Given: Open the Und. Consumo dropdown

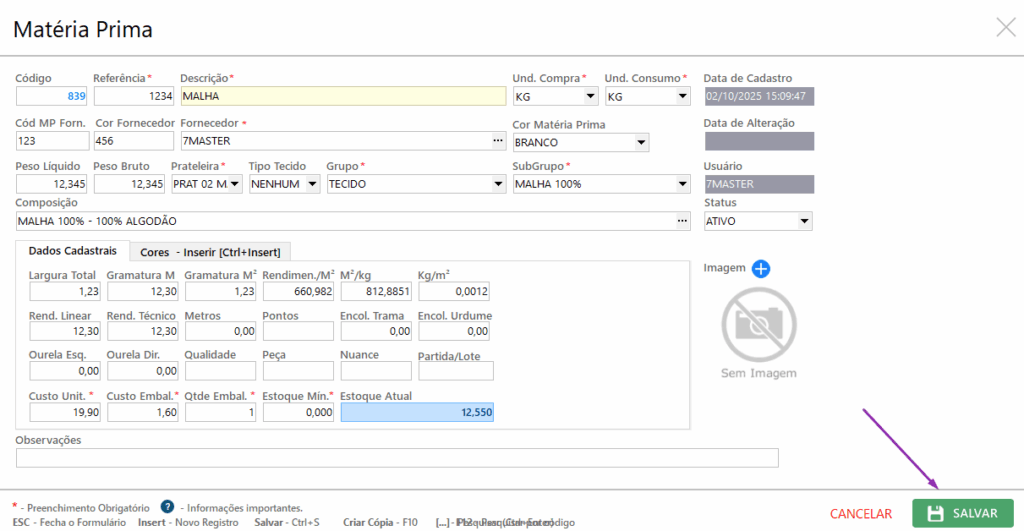Looking at the screenshot, I should [682, 97].
